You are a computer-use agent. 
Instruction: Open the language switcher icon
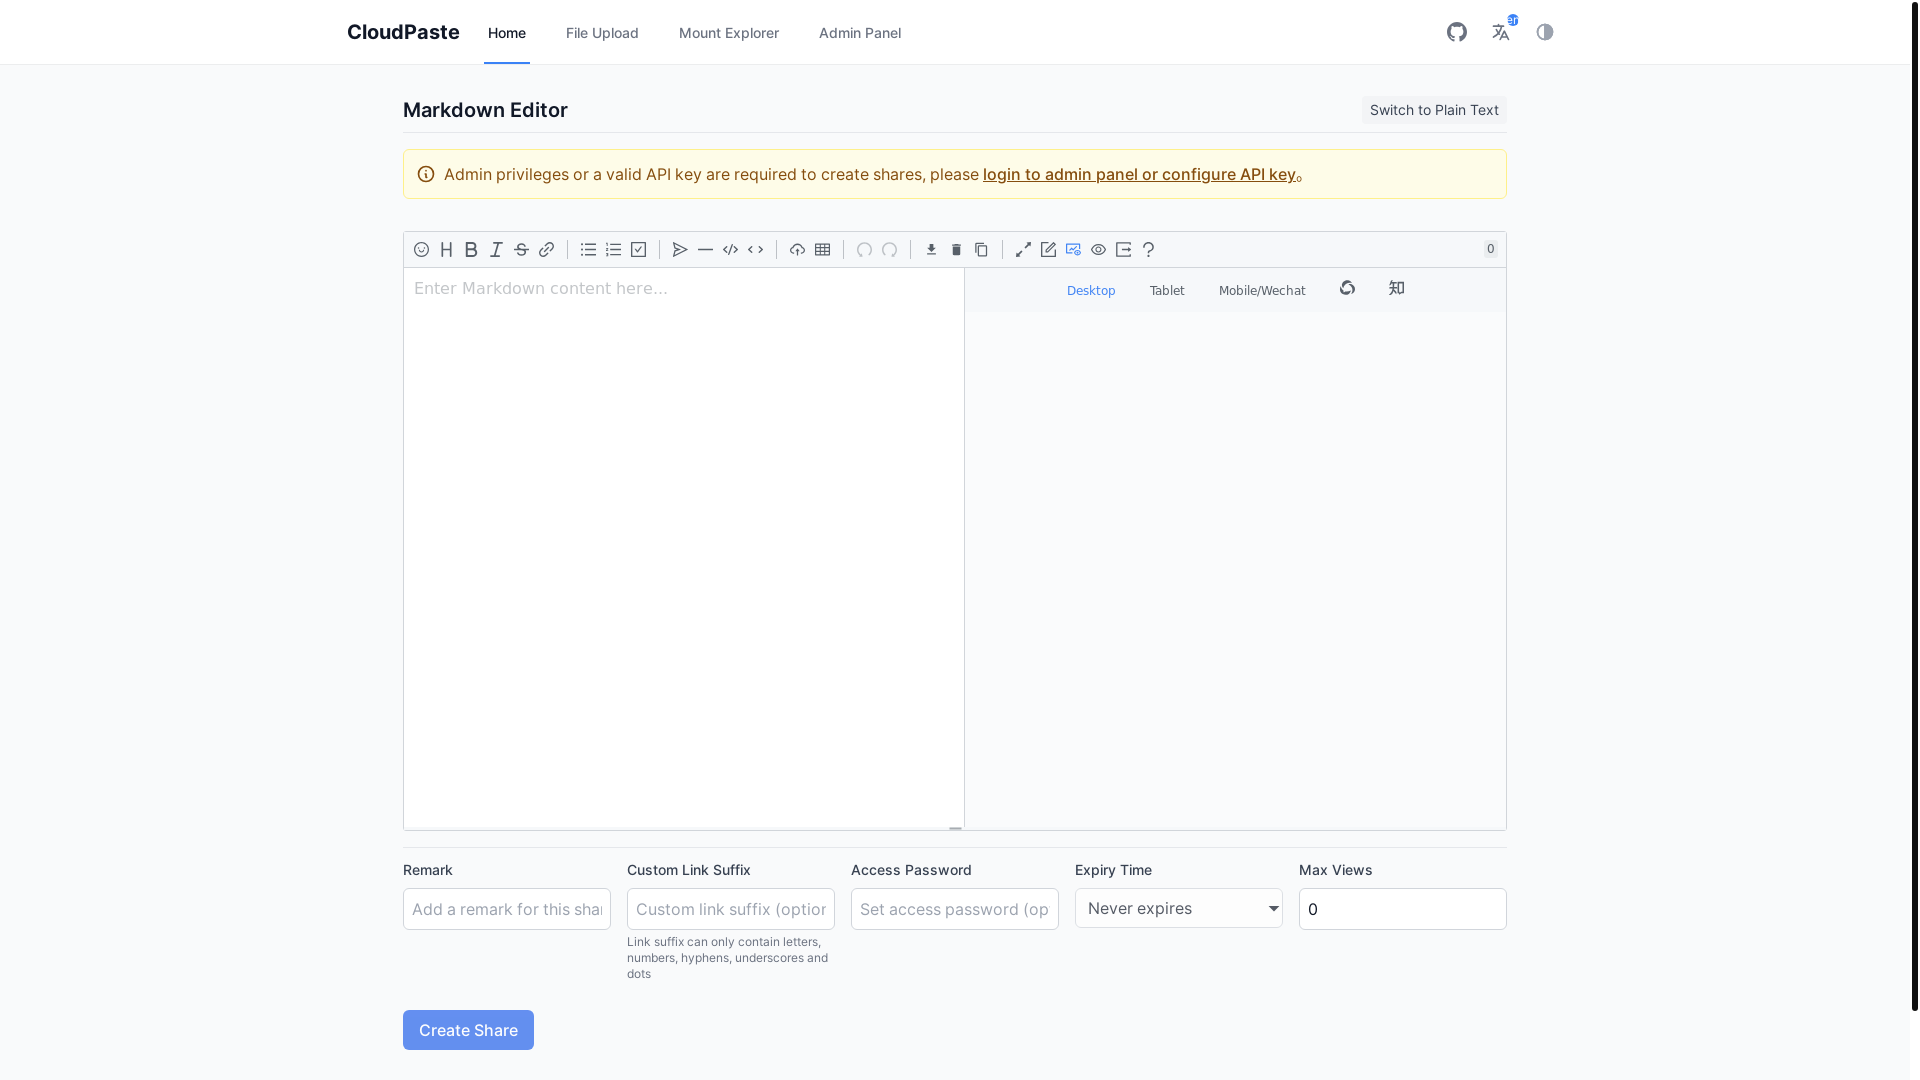click(1501, 32)
